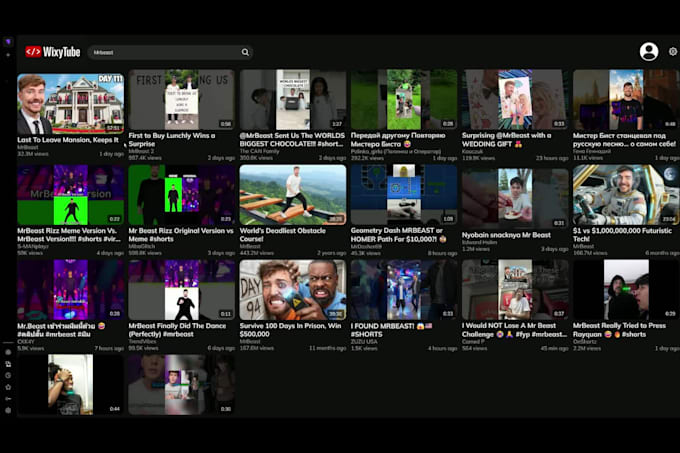Click 'The CAN Family' channel name
The width and height of the screenshot is (680, 453).
tap(260, 151)
